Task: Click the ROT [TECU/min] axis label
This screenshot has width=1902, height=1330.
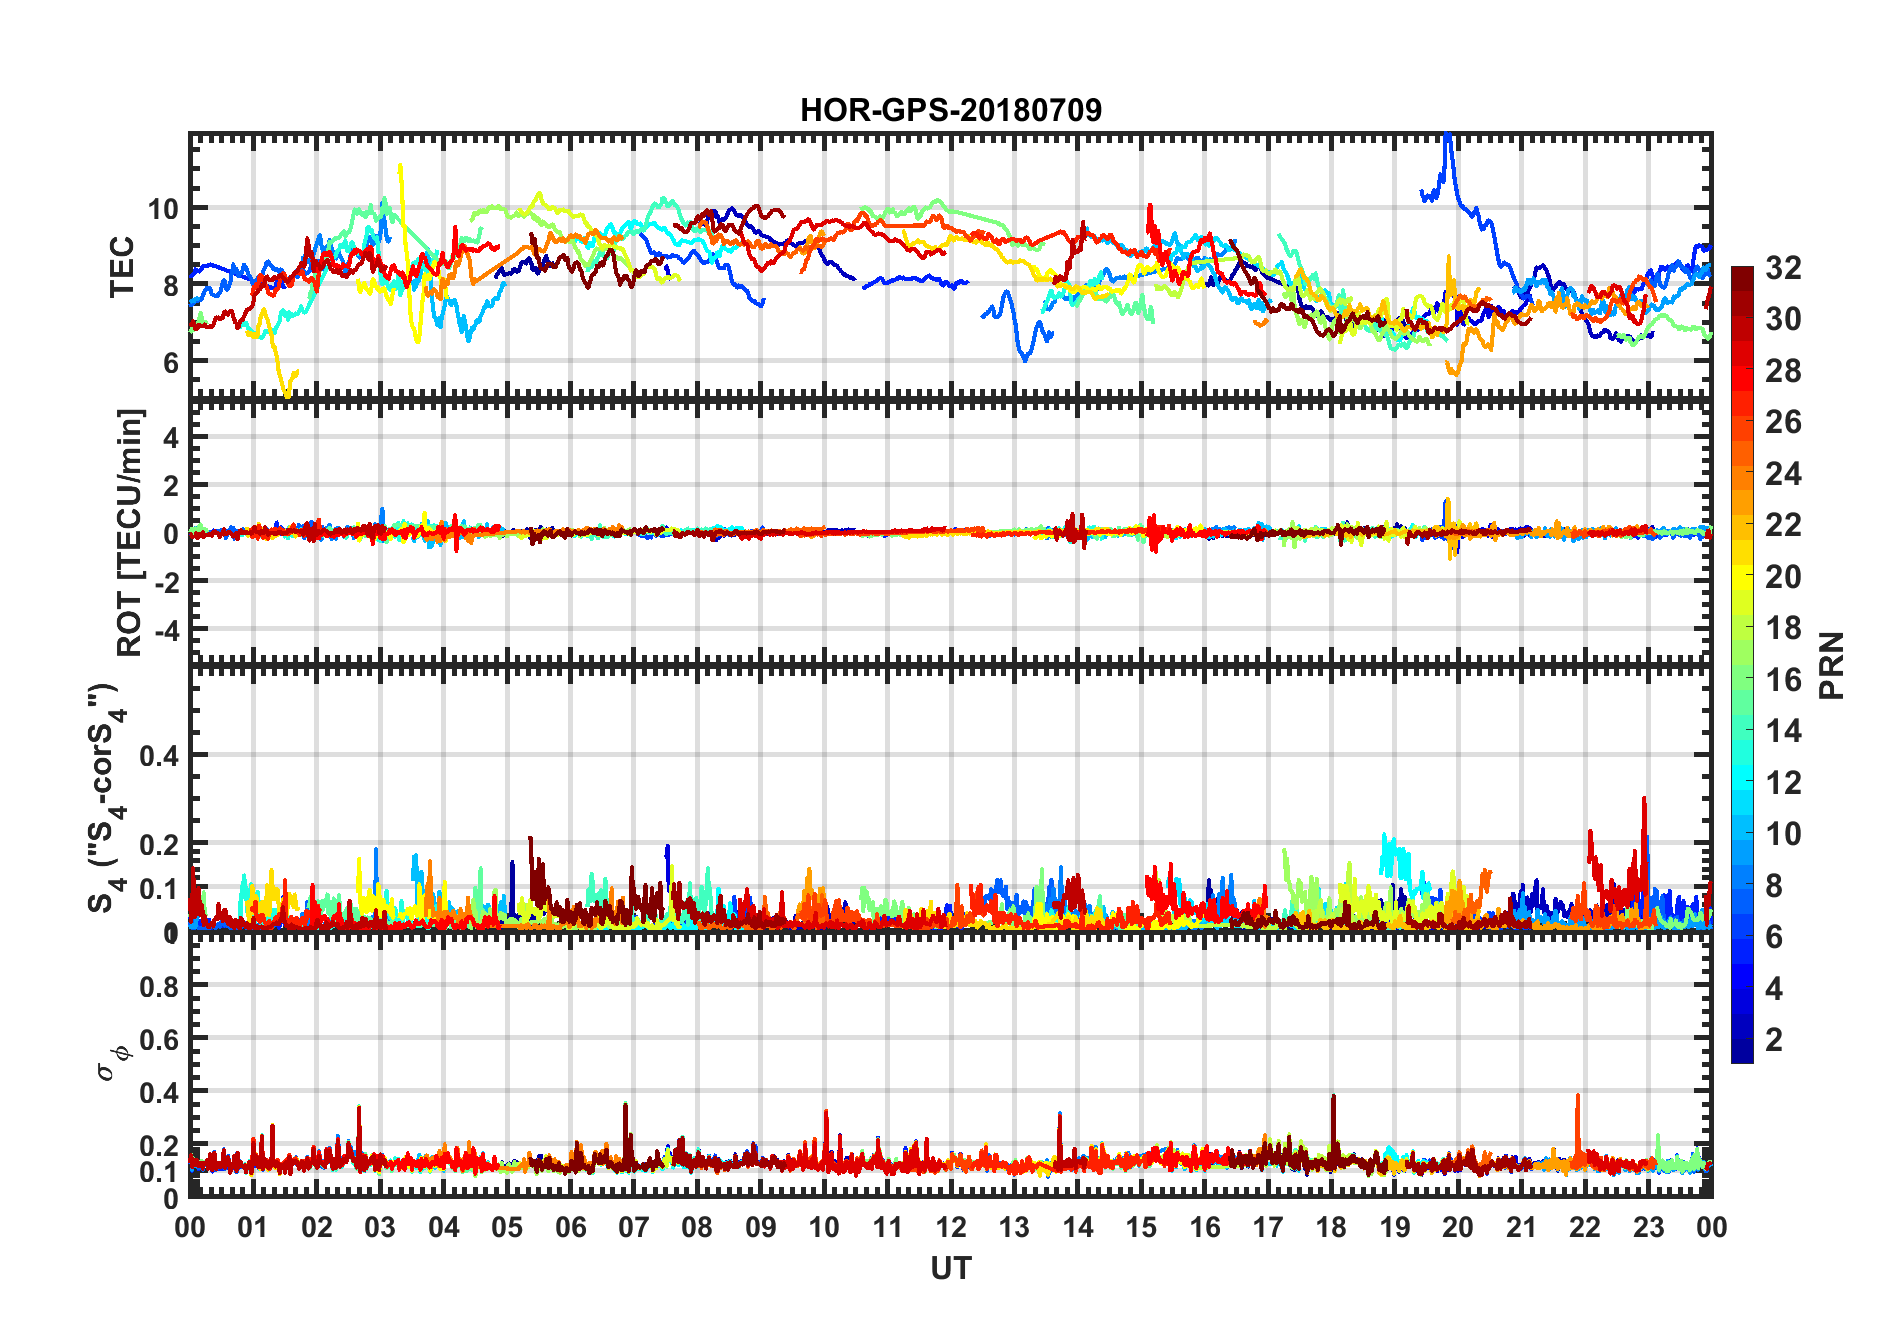Action: coord(130,533)
